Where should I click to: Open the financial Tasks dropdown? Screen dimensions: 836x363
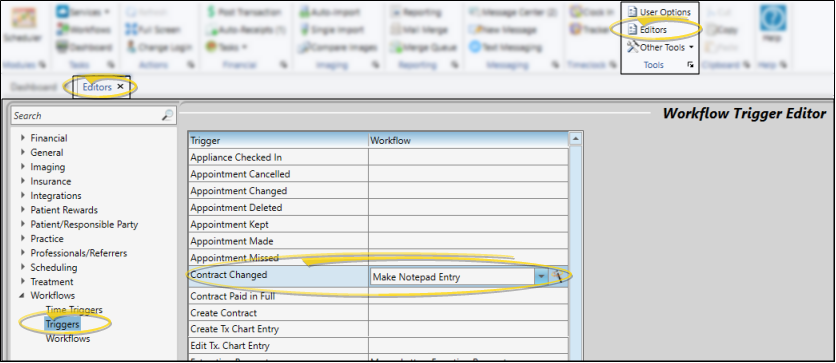coord(227,47)
